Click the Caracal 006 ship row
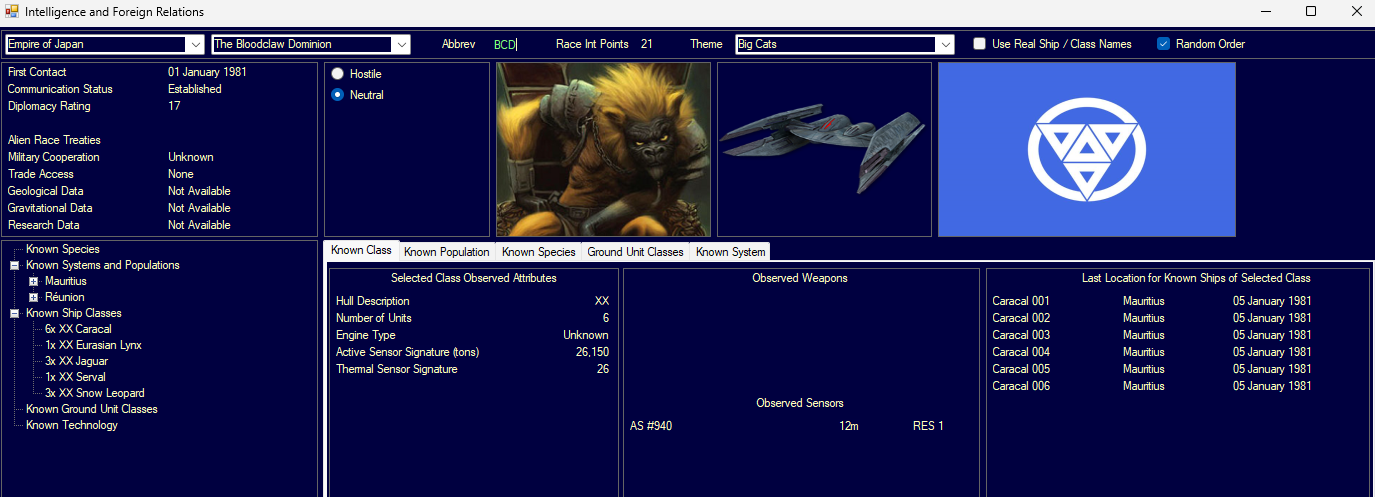 coord(1152,386)
